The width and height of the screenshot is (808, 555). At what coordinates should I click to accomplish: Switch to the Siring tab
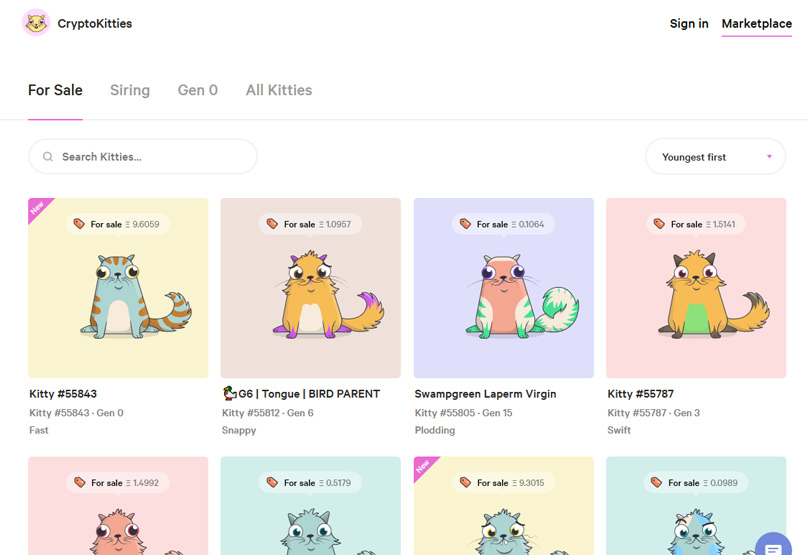click(x=130, y=90)
